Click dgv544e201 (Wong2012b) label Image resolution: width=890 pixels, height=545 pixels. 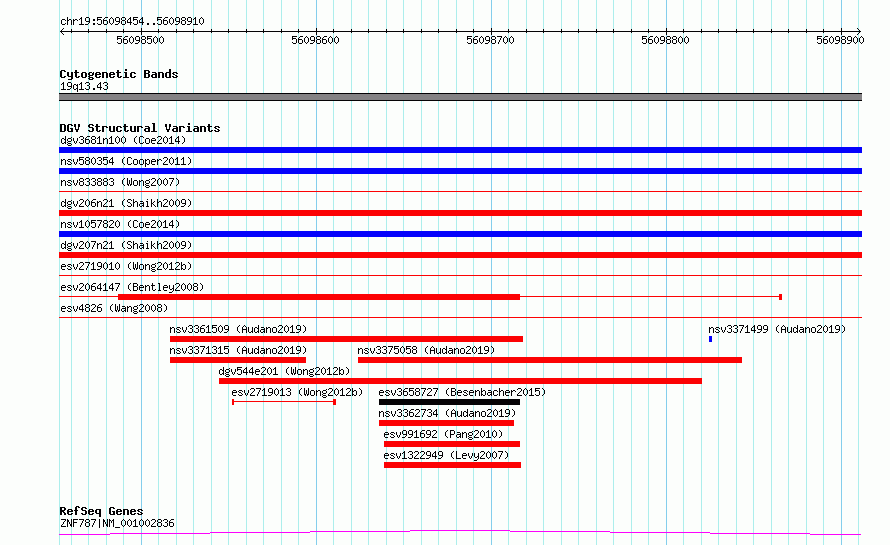click(284, 371)
